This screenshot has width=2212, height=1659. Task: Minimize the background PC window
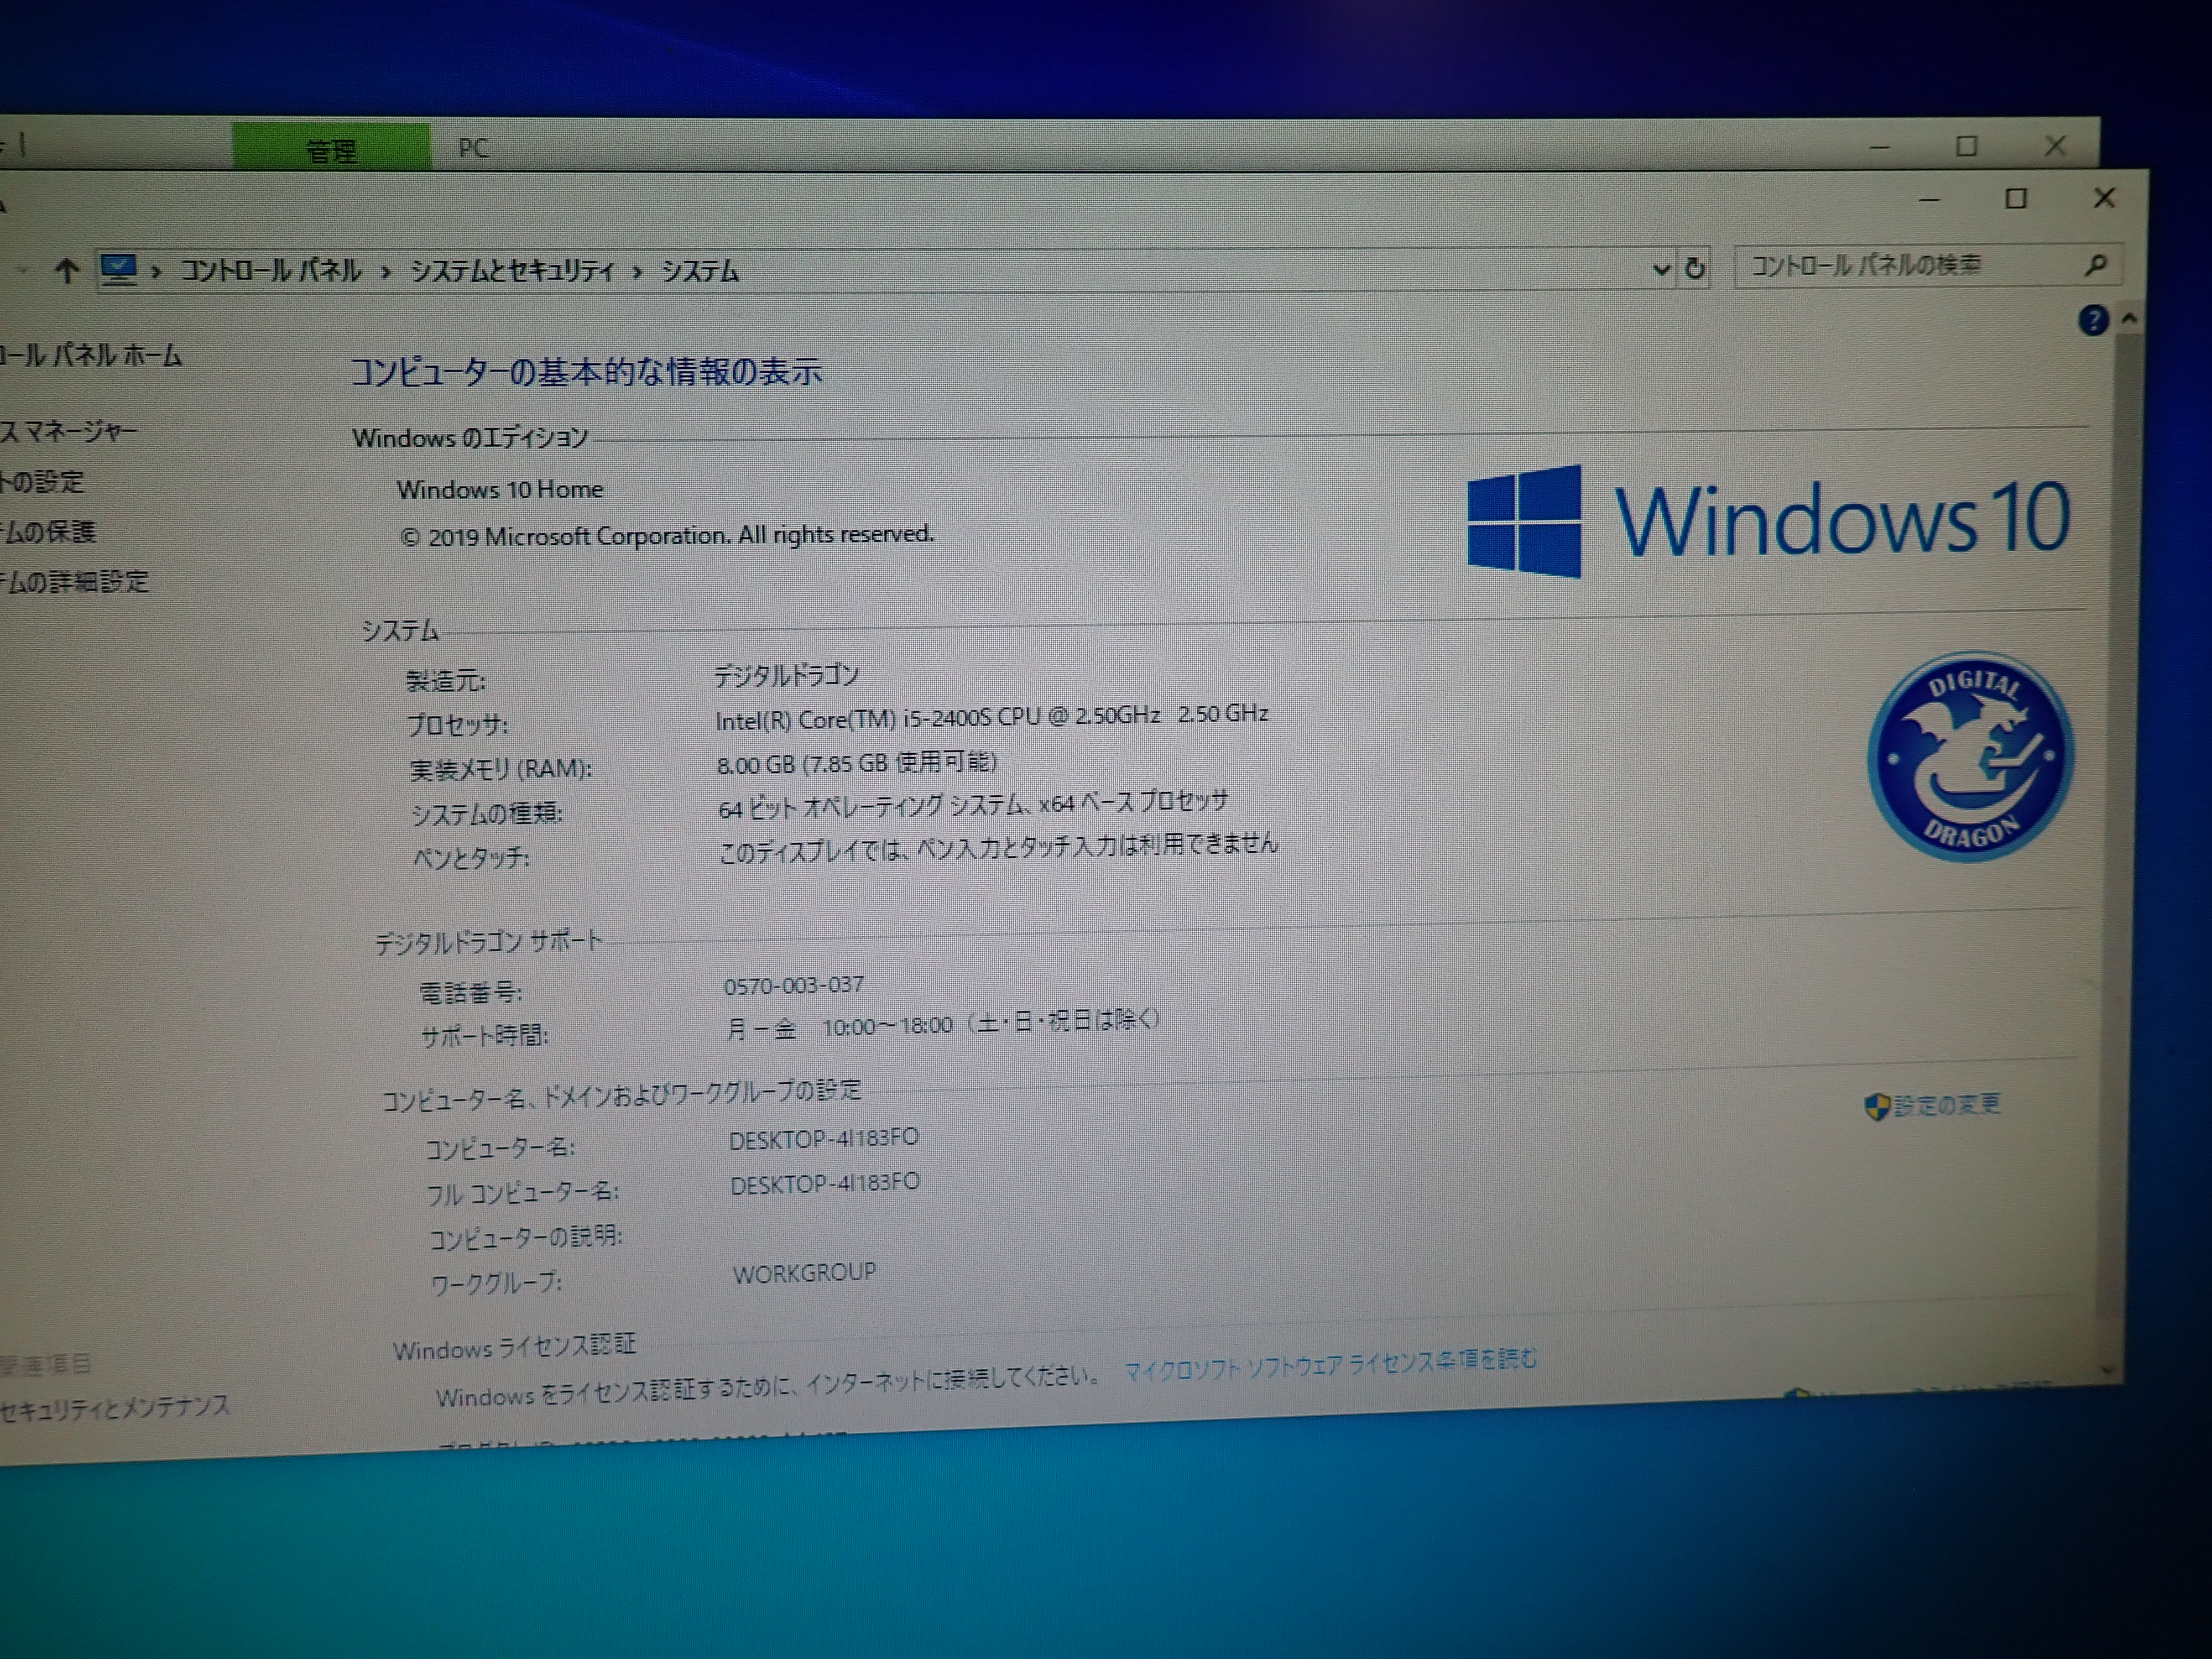1879,147
